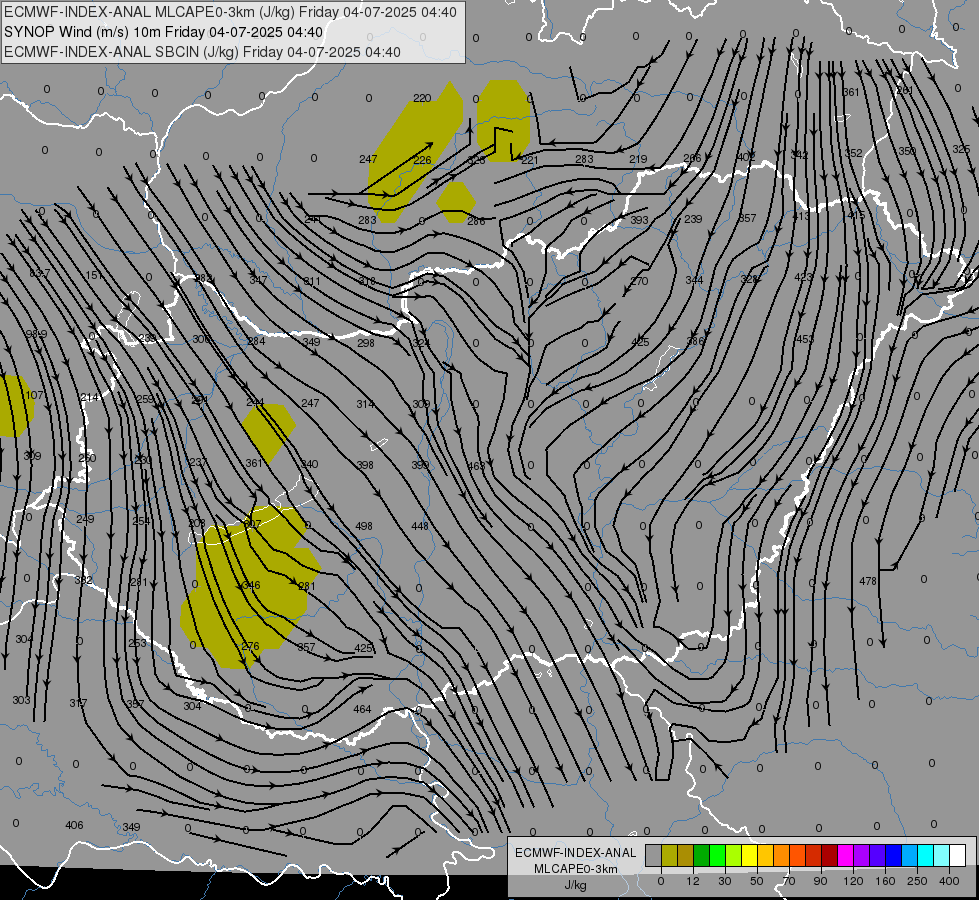Click the map value 325
The width and height of the screenshot is (979, 900).
[962, 149]
